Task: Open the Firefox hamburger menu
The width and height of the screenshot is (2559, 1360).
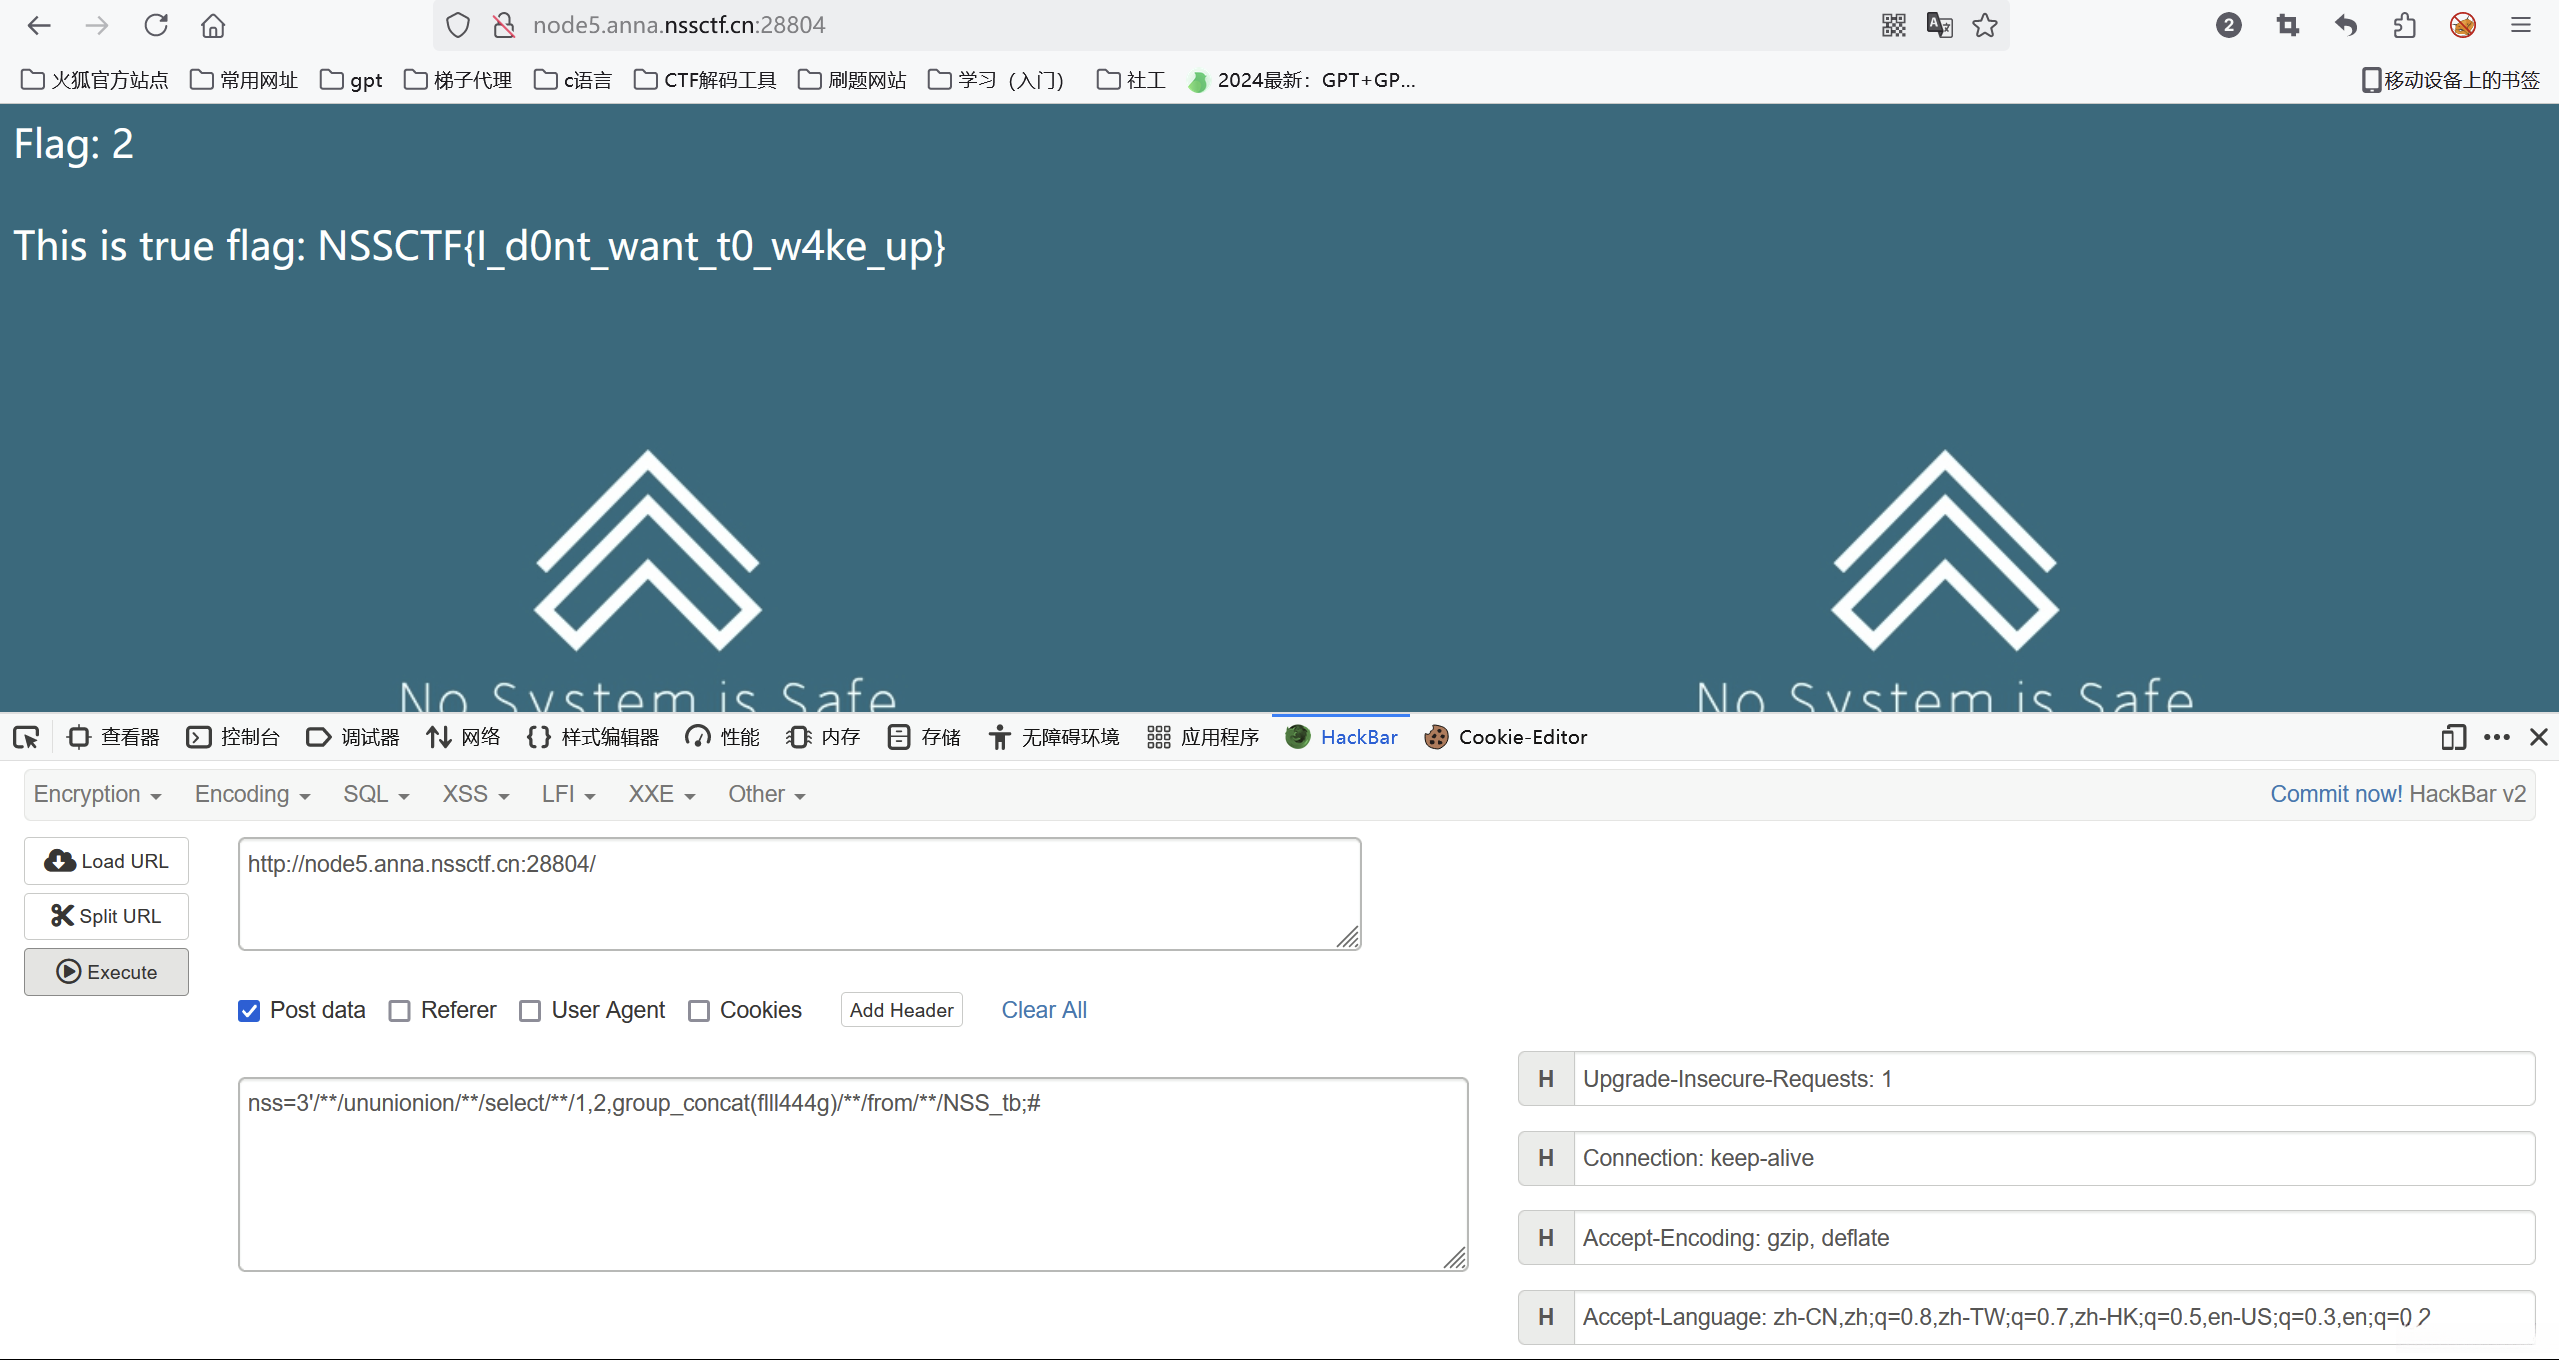Action: click(x=2521, y=25)
